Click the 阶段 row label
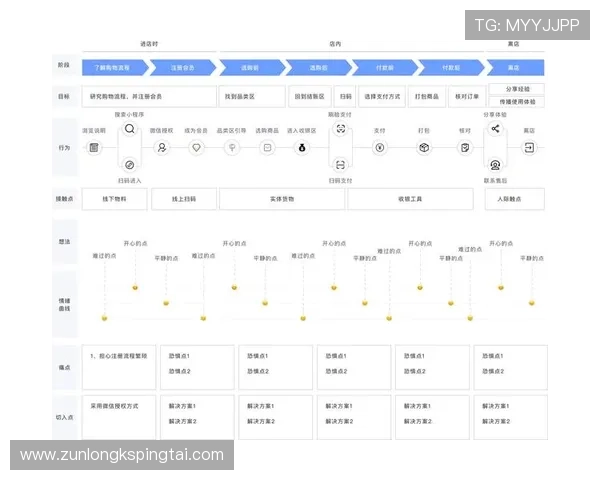This screenshot has height=480, width=600. (x=64, y=65)
